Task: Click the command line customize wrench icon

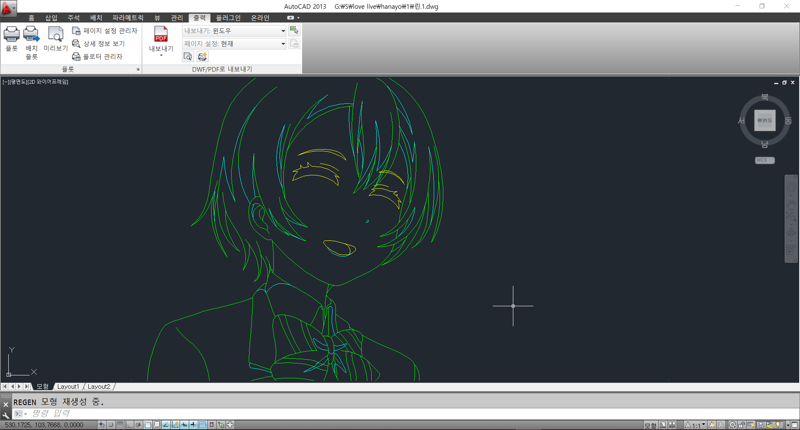Action: point(6,415)
